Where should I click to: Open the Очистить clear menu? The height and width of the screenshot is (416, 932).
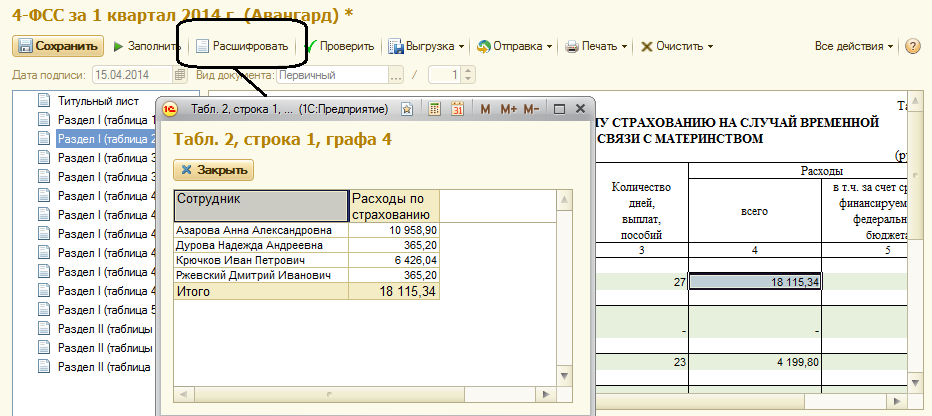[677, 46]
